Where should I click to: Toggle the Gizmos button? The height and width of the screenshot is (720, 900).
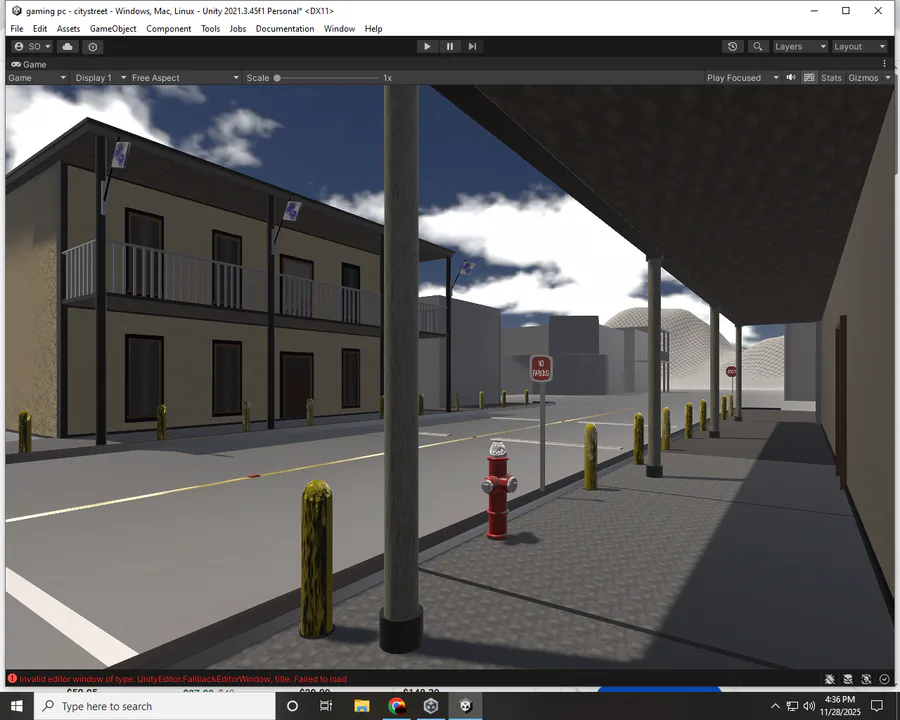[x=863, y=78]
